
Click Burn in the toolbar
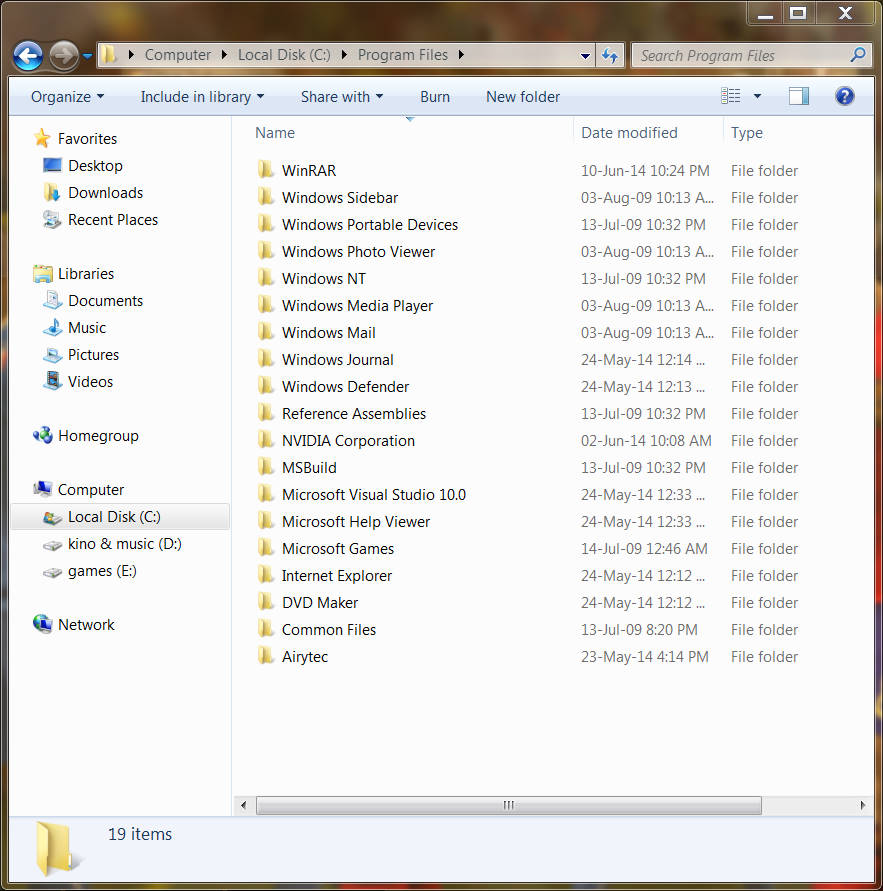435,97
